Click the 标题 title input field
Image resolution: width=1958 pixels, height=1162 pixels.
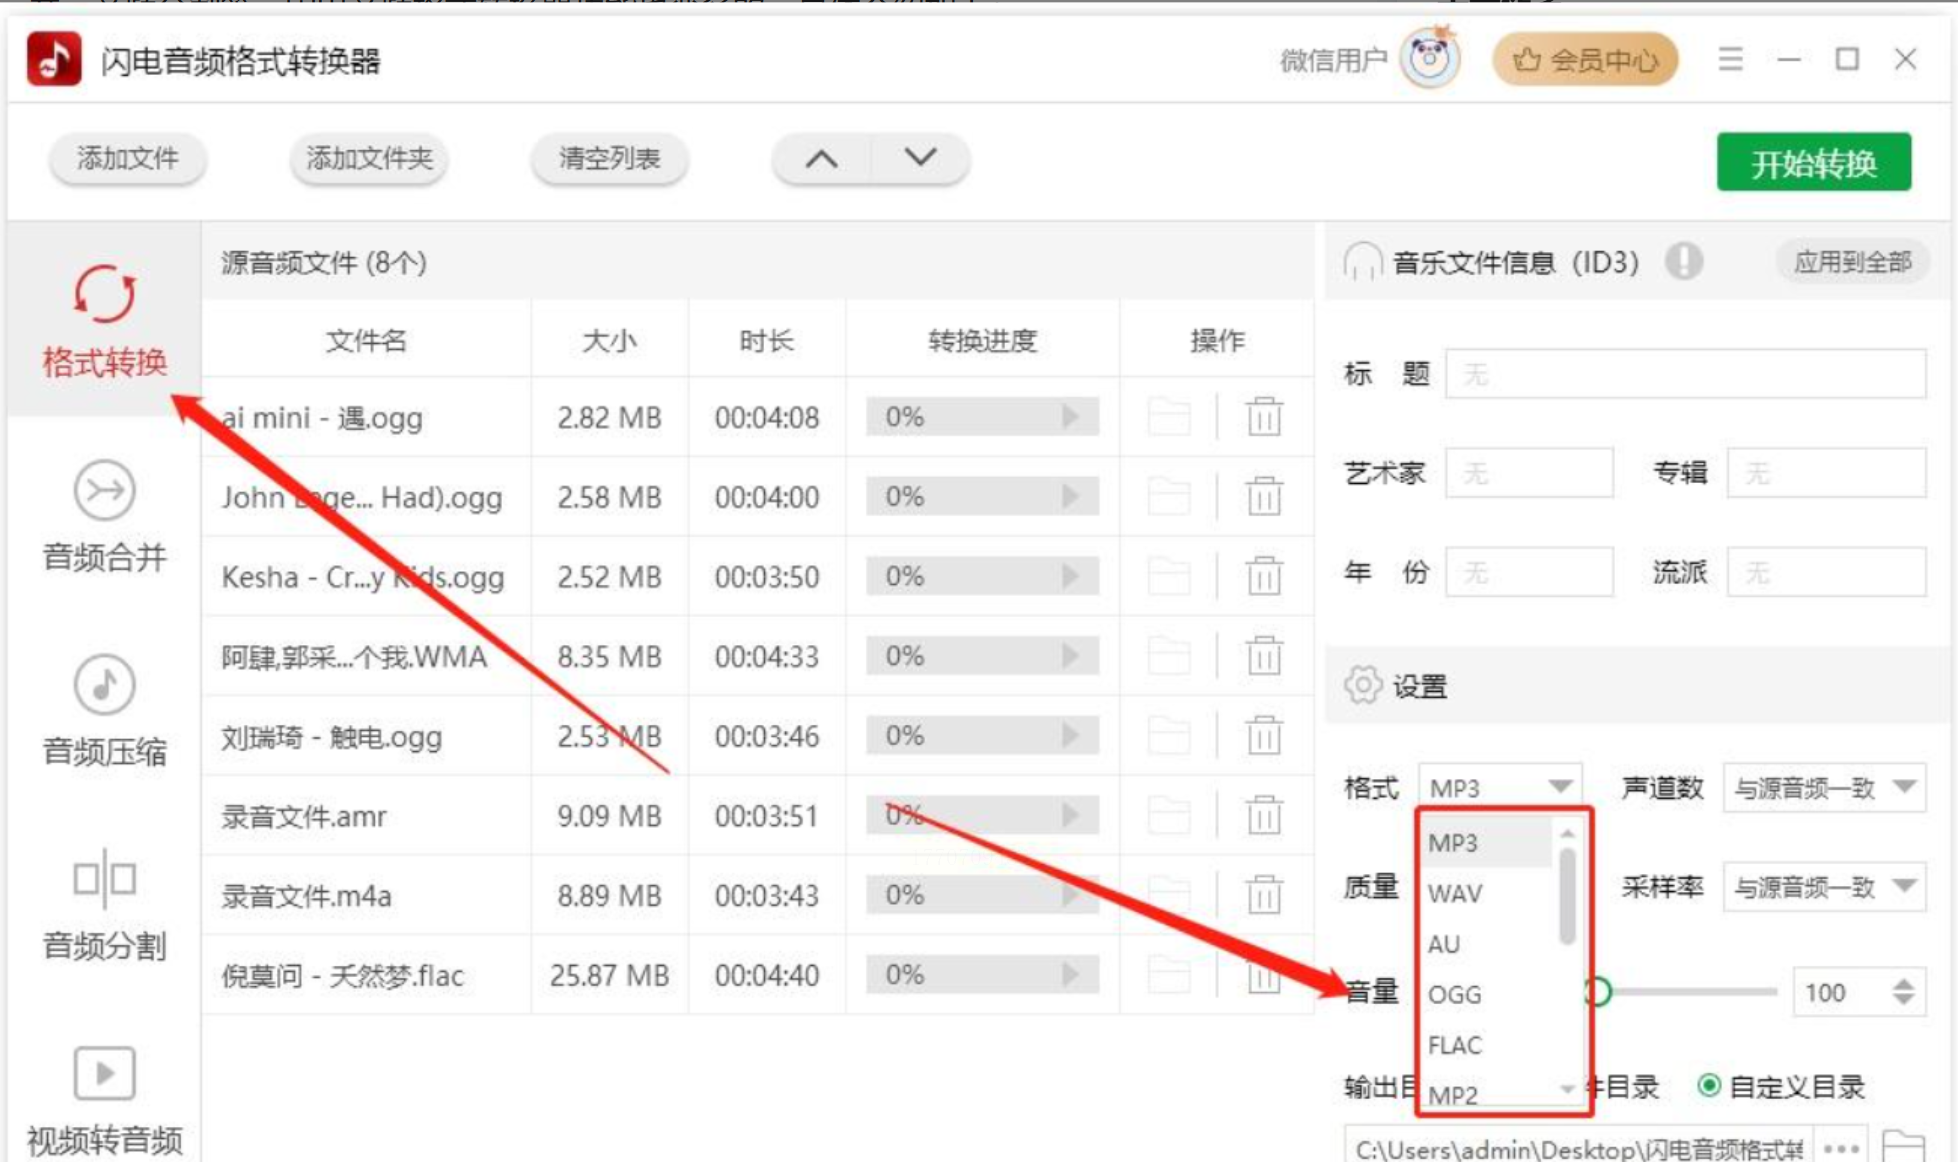tap(1685, 375)
